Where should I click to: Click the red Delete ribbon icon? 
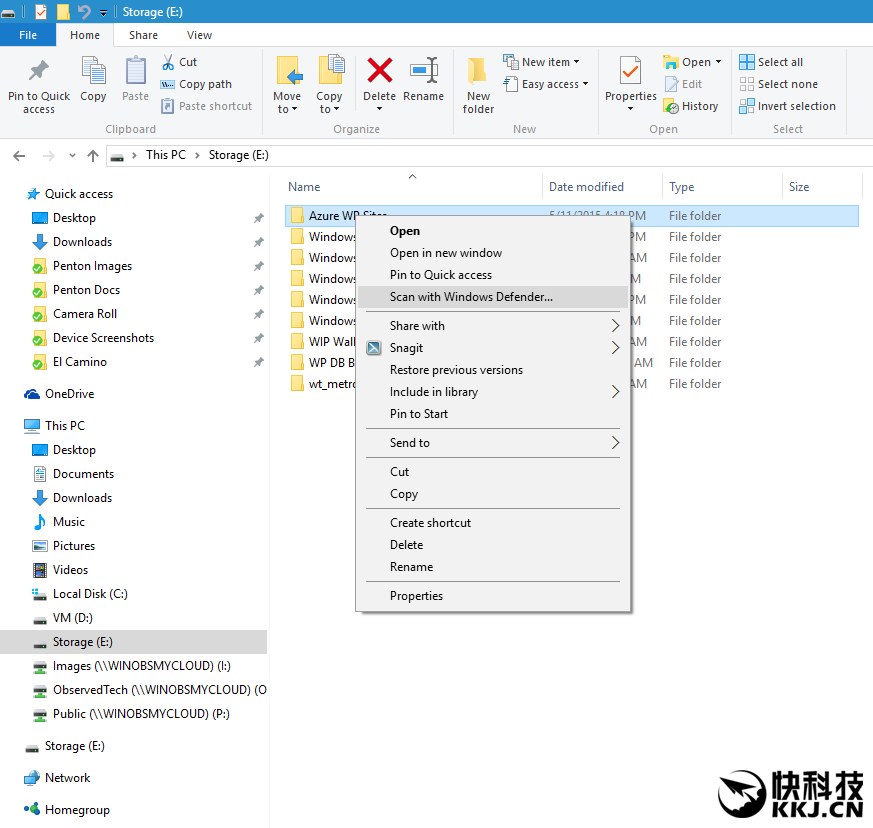click(380, 71)
